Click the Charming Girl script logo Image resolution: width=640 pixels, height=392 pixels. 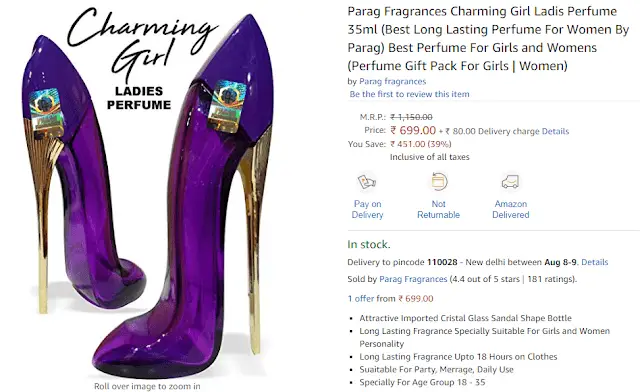(x=141, y=39)
